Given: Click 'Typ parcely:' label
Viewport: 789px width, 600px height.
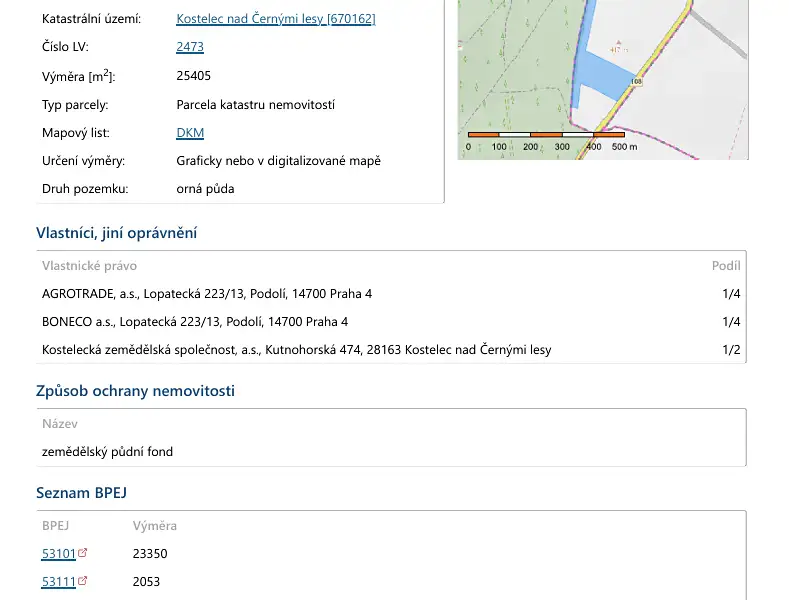Looking at the screenshot, I should point(75,105).
